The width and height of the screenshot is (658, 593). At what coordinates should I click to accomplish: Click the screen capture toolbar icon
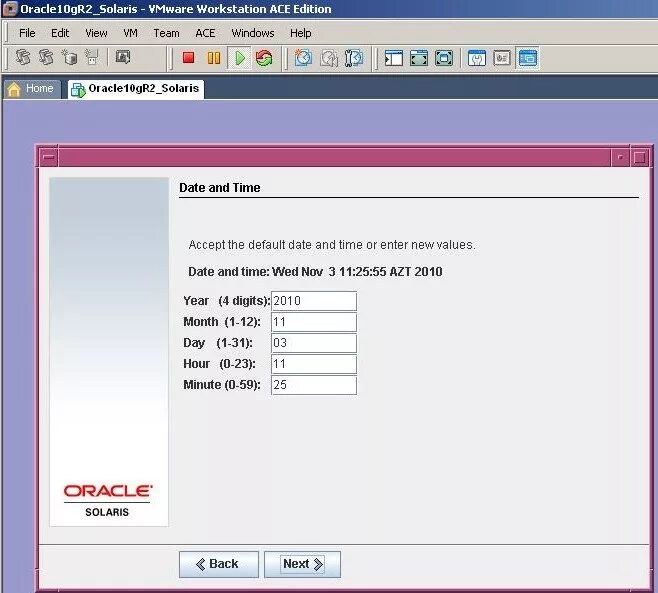(x=123, y=57)
